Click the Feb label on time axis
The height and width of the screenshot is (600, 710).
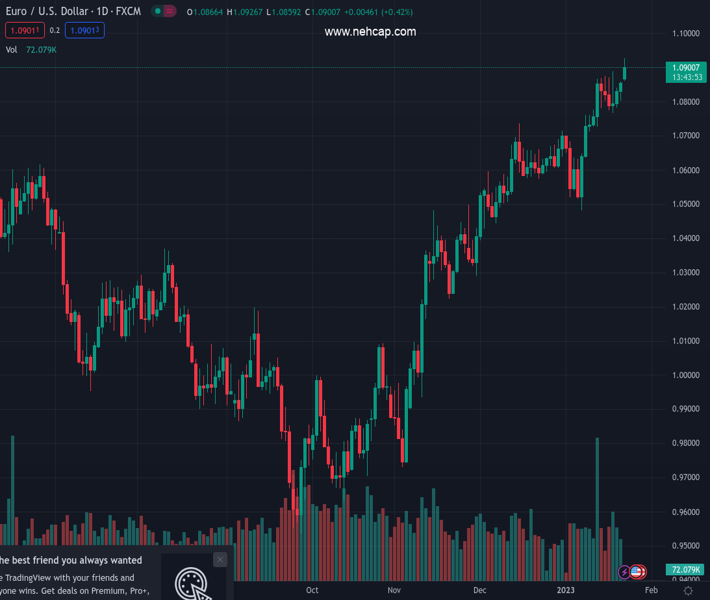point(652,590)
